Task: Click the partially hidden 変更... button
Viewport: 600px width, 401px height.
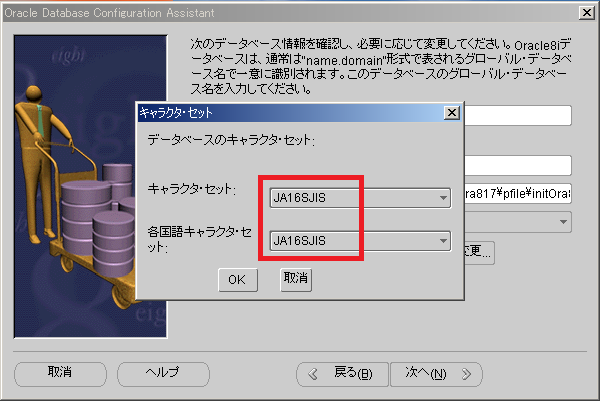Action: click(479, 253)
